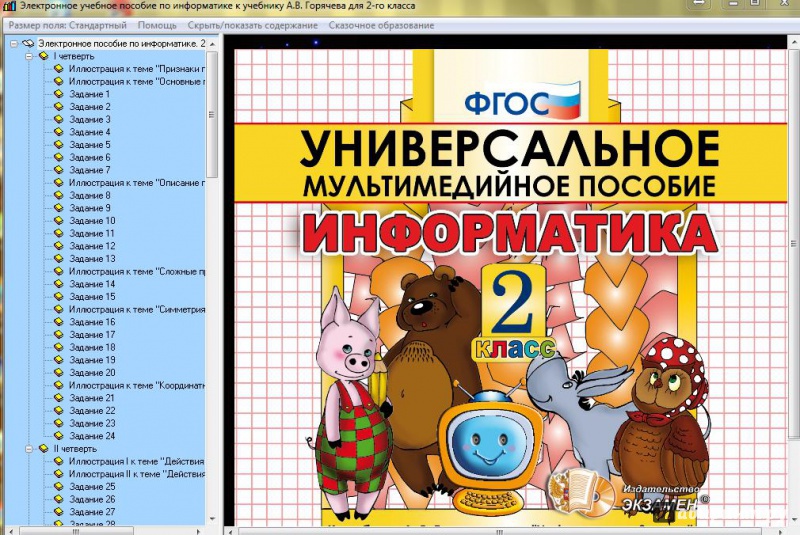The image size is (800, 535).
Task: Click the book icon next to 'Задание 11'
Action: [x=59, y=233]
